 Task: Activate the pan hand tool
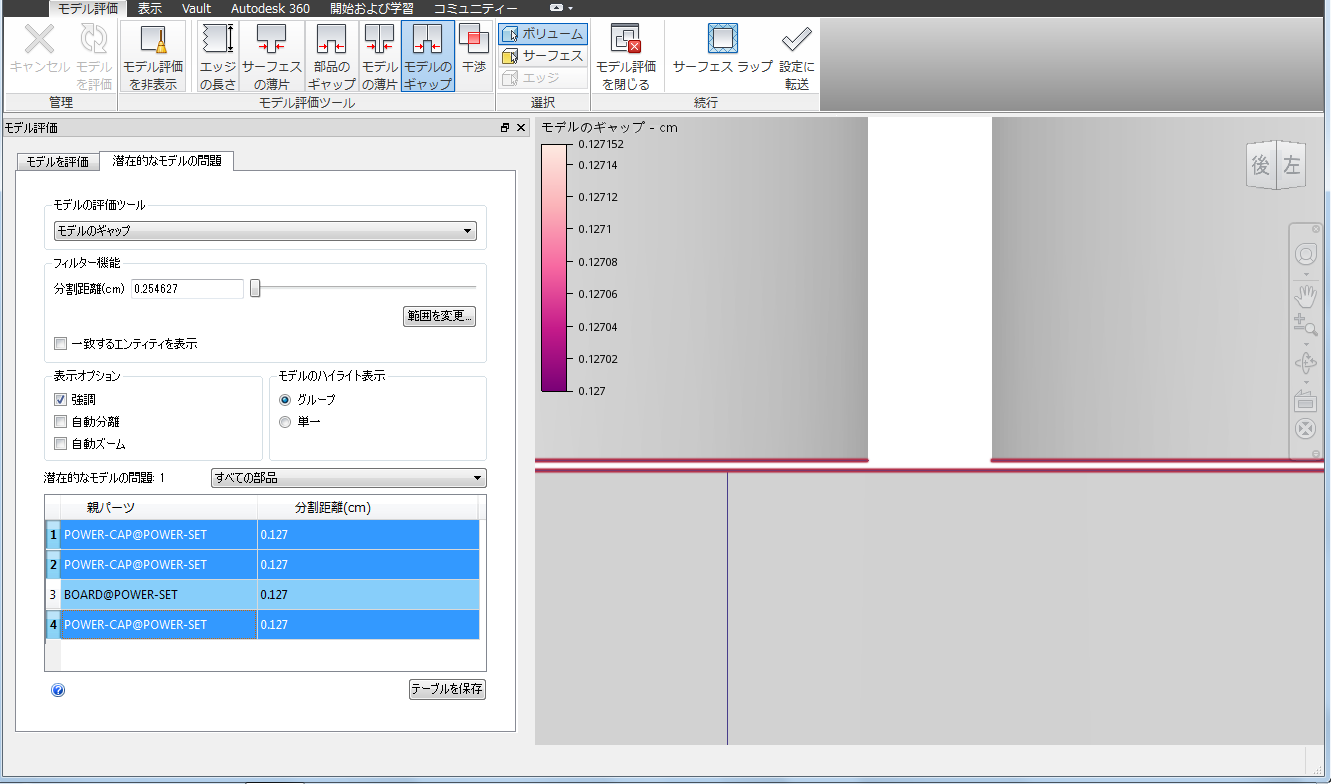1305,295
